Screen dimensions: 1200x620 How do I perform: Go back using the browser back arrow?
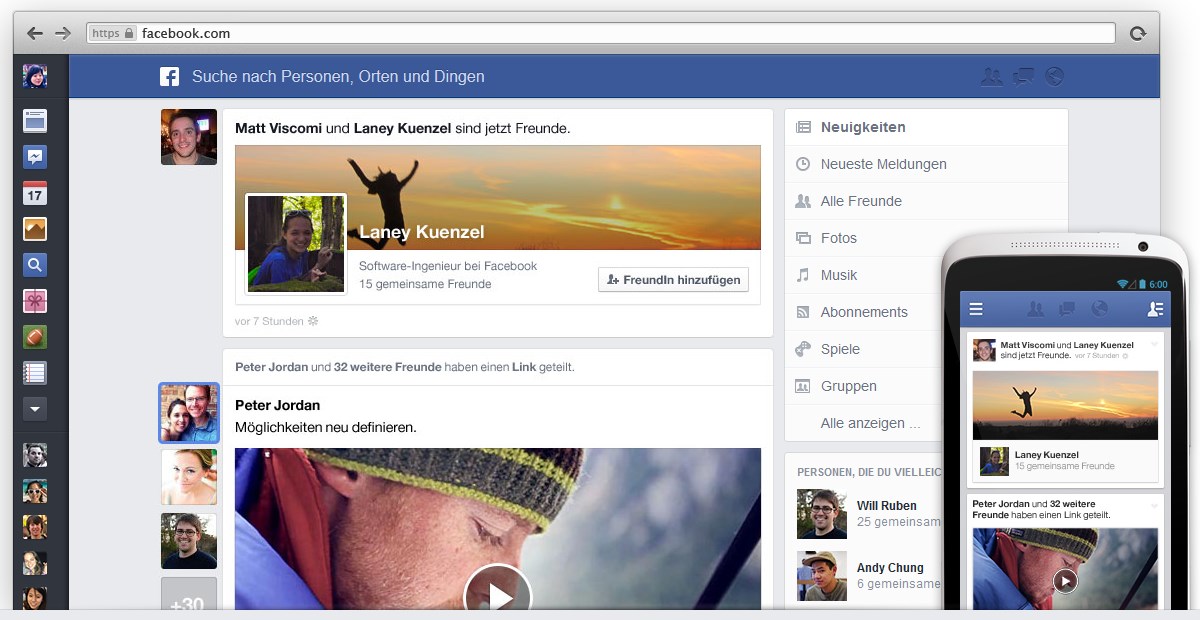tap(35, 33)
